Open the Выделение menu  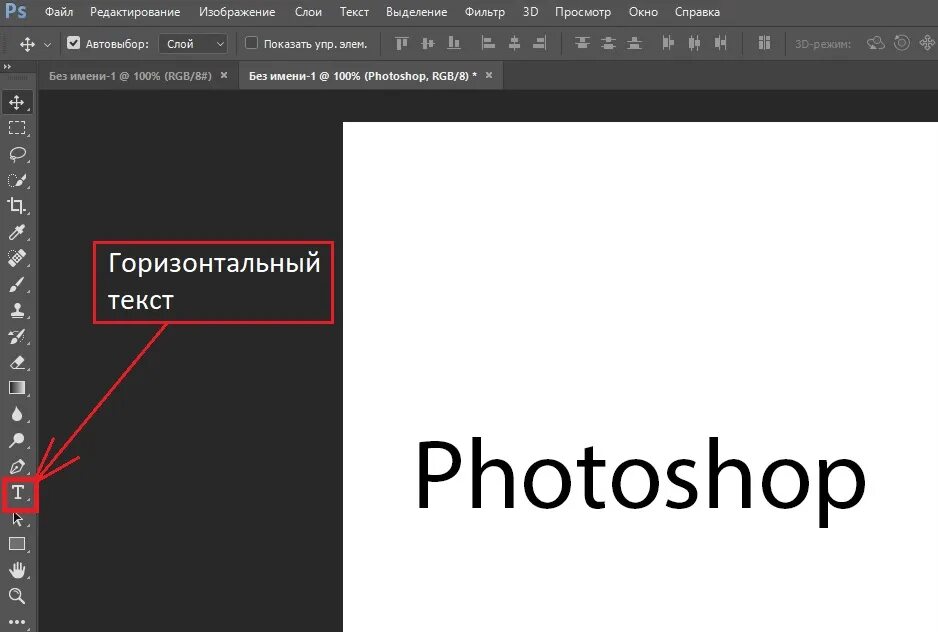click(416, 12)
